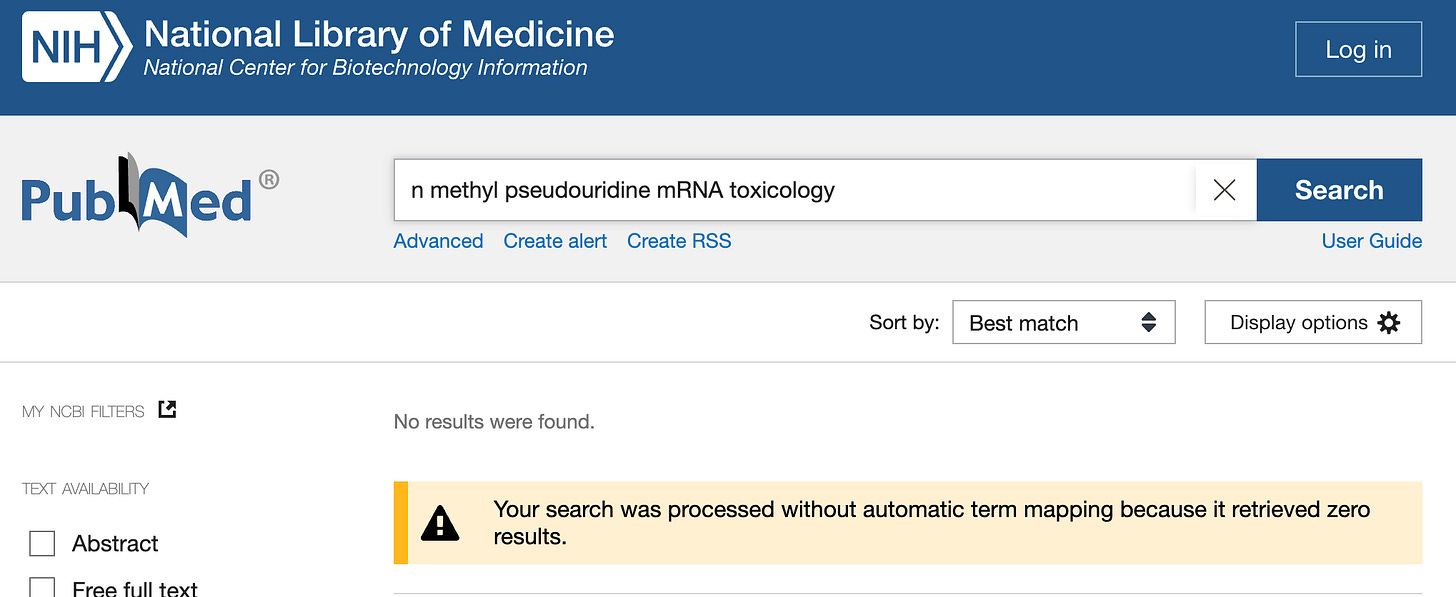The height and width of the screenshot is (597, 1456).
Task: Open the Advanced search link
Action: click(438, 241)
